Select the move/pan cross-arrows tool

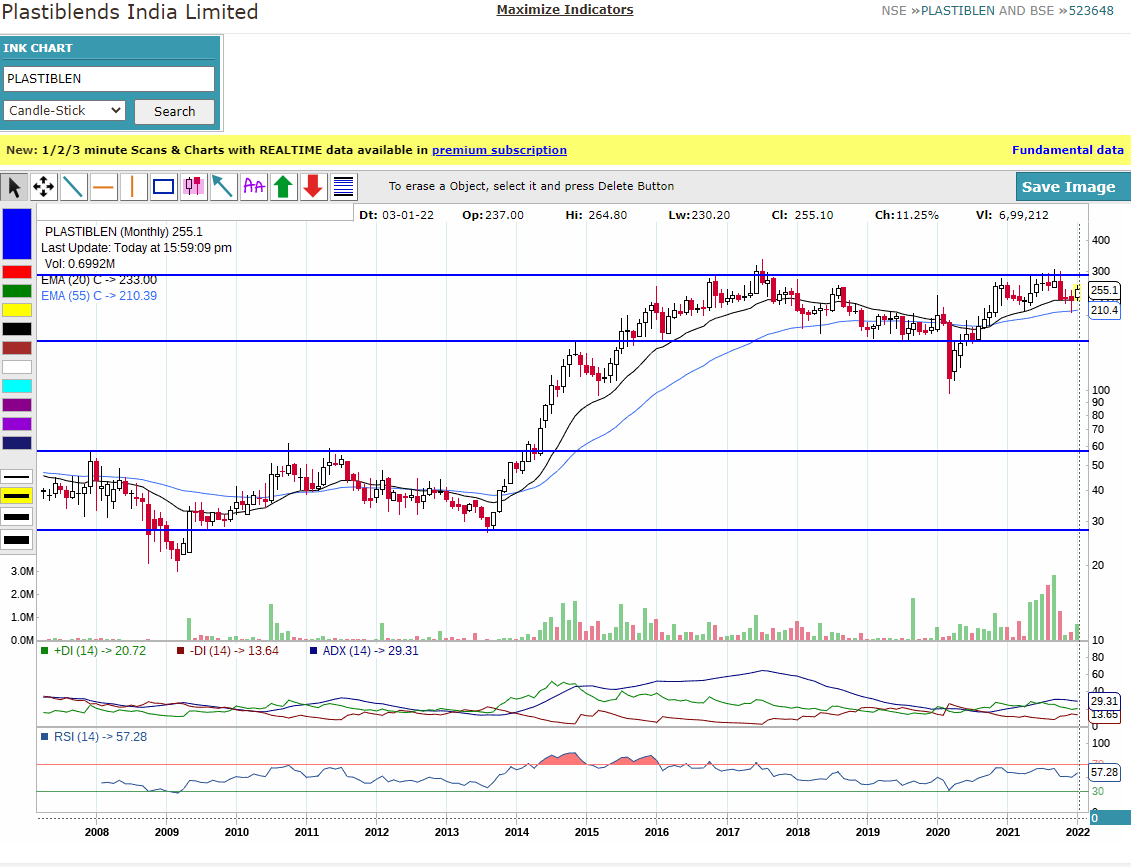(43, 187)
